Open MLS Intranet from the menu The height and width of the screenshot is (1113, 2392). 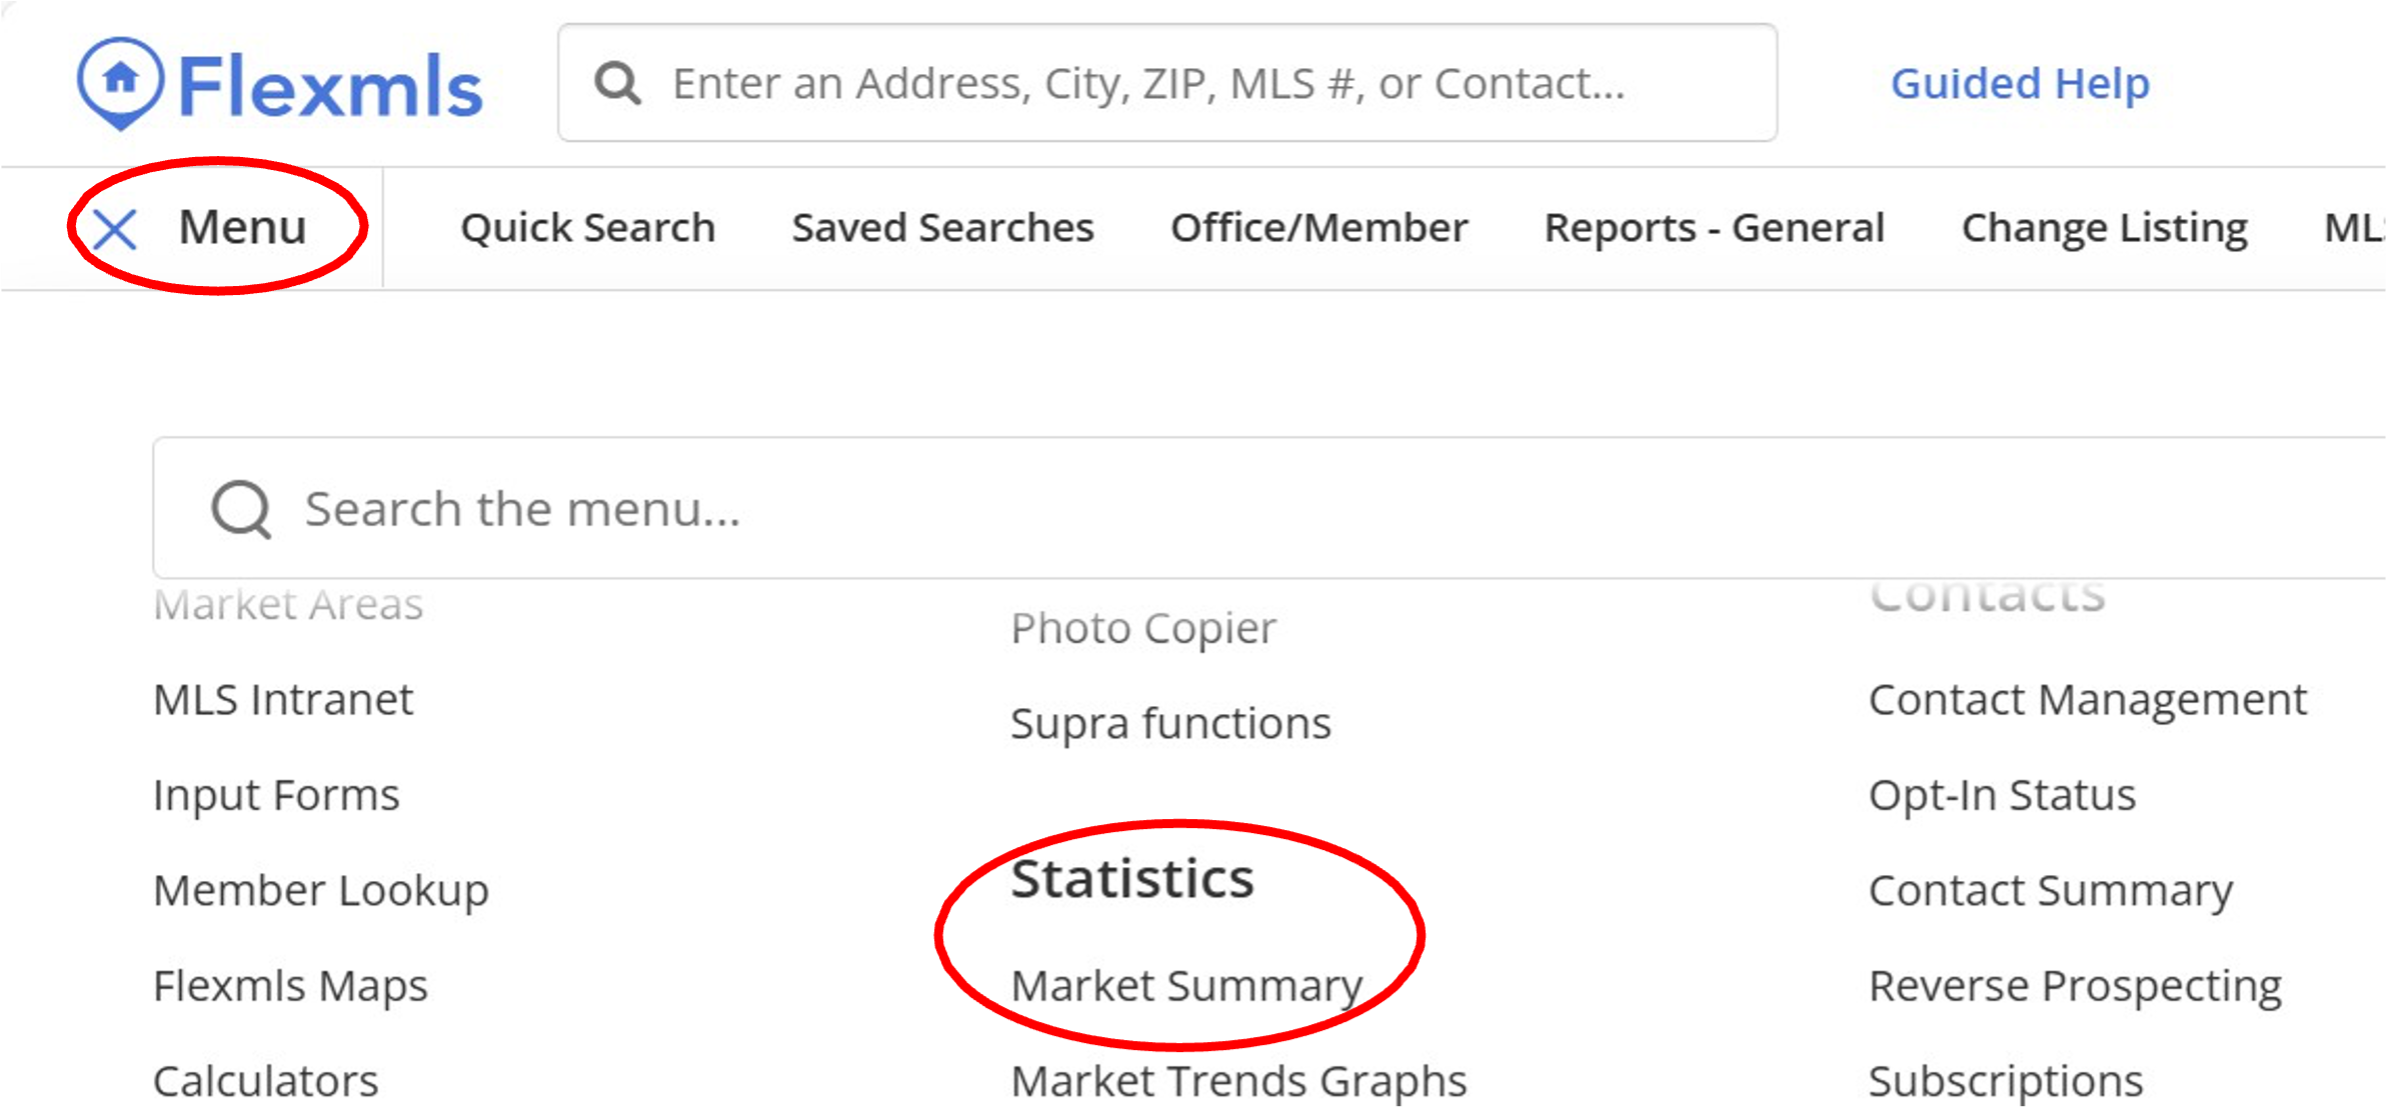283,700
